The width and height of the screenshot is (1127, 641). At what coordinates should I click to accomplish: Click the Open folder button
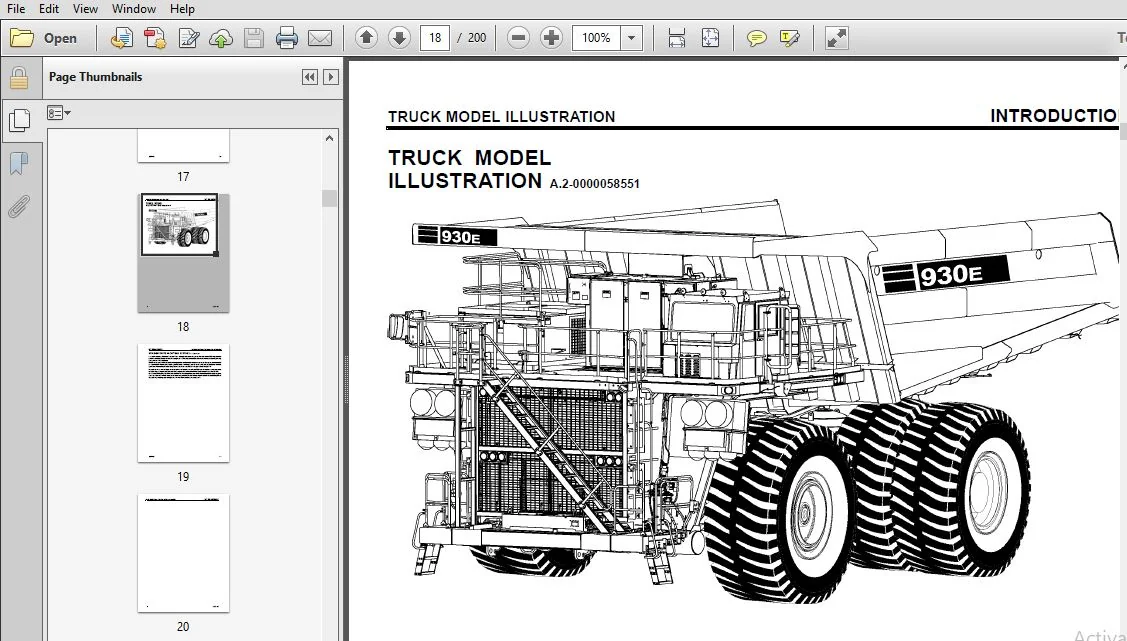[x=45, y=38]
